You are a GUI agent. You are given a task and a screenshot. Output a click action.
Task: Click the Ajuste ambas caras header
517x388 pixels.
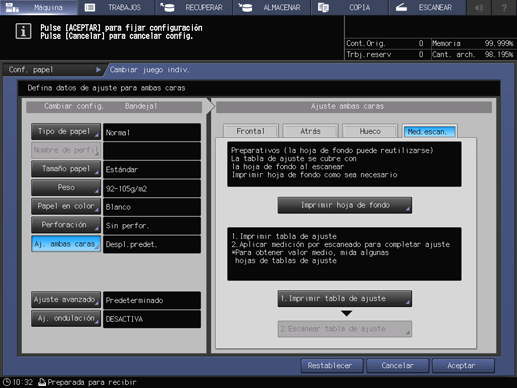(354, 106)
